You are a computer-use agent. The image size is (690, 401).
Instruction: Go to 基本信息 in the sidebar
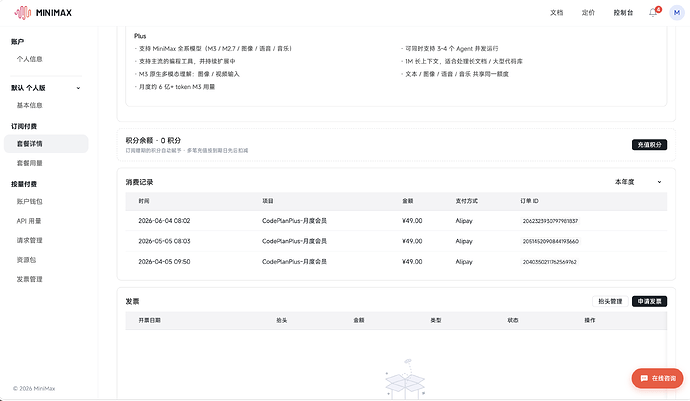[x=29, y=105]
